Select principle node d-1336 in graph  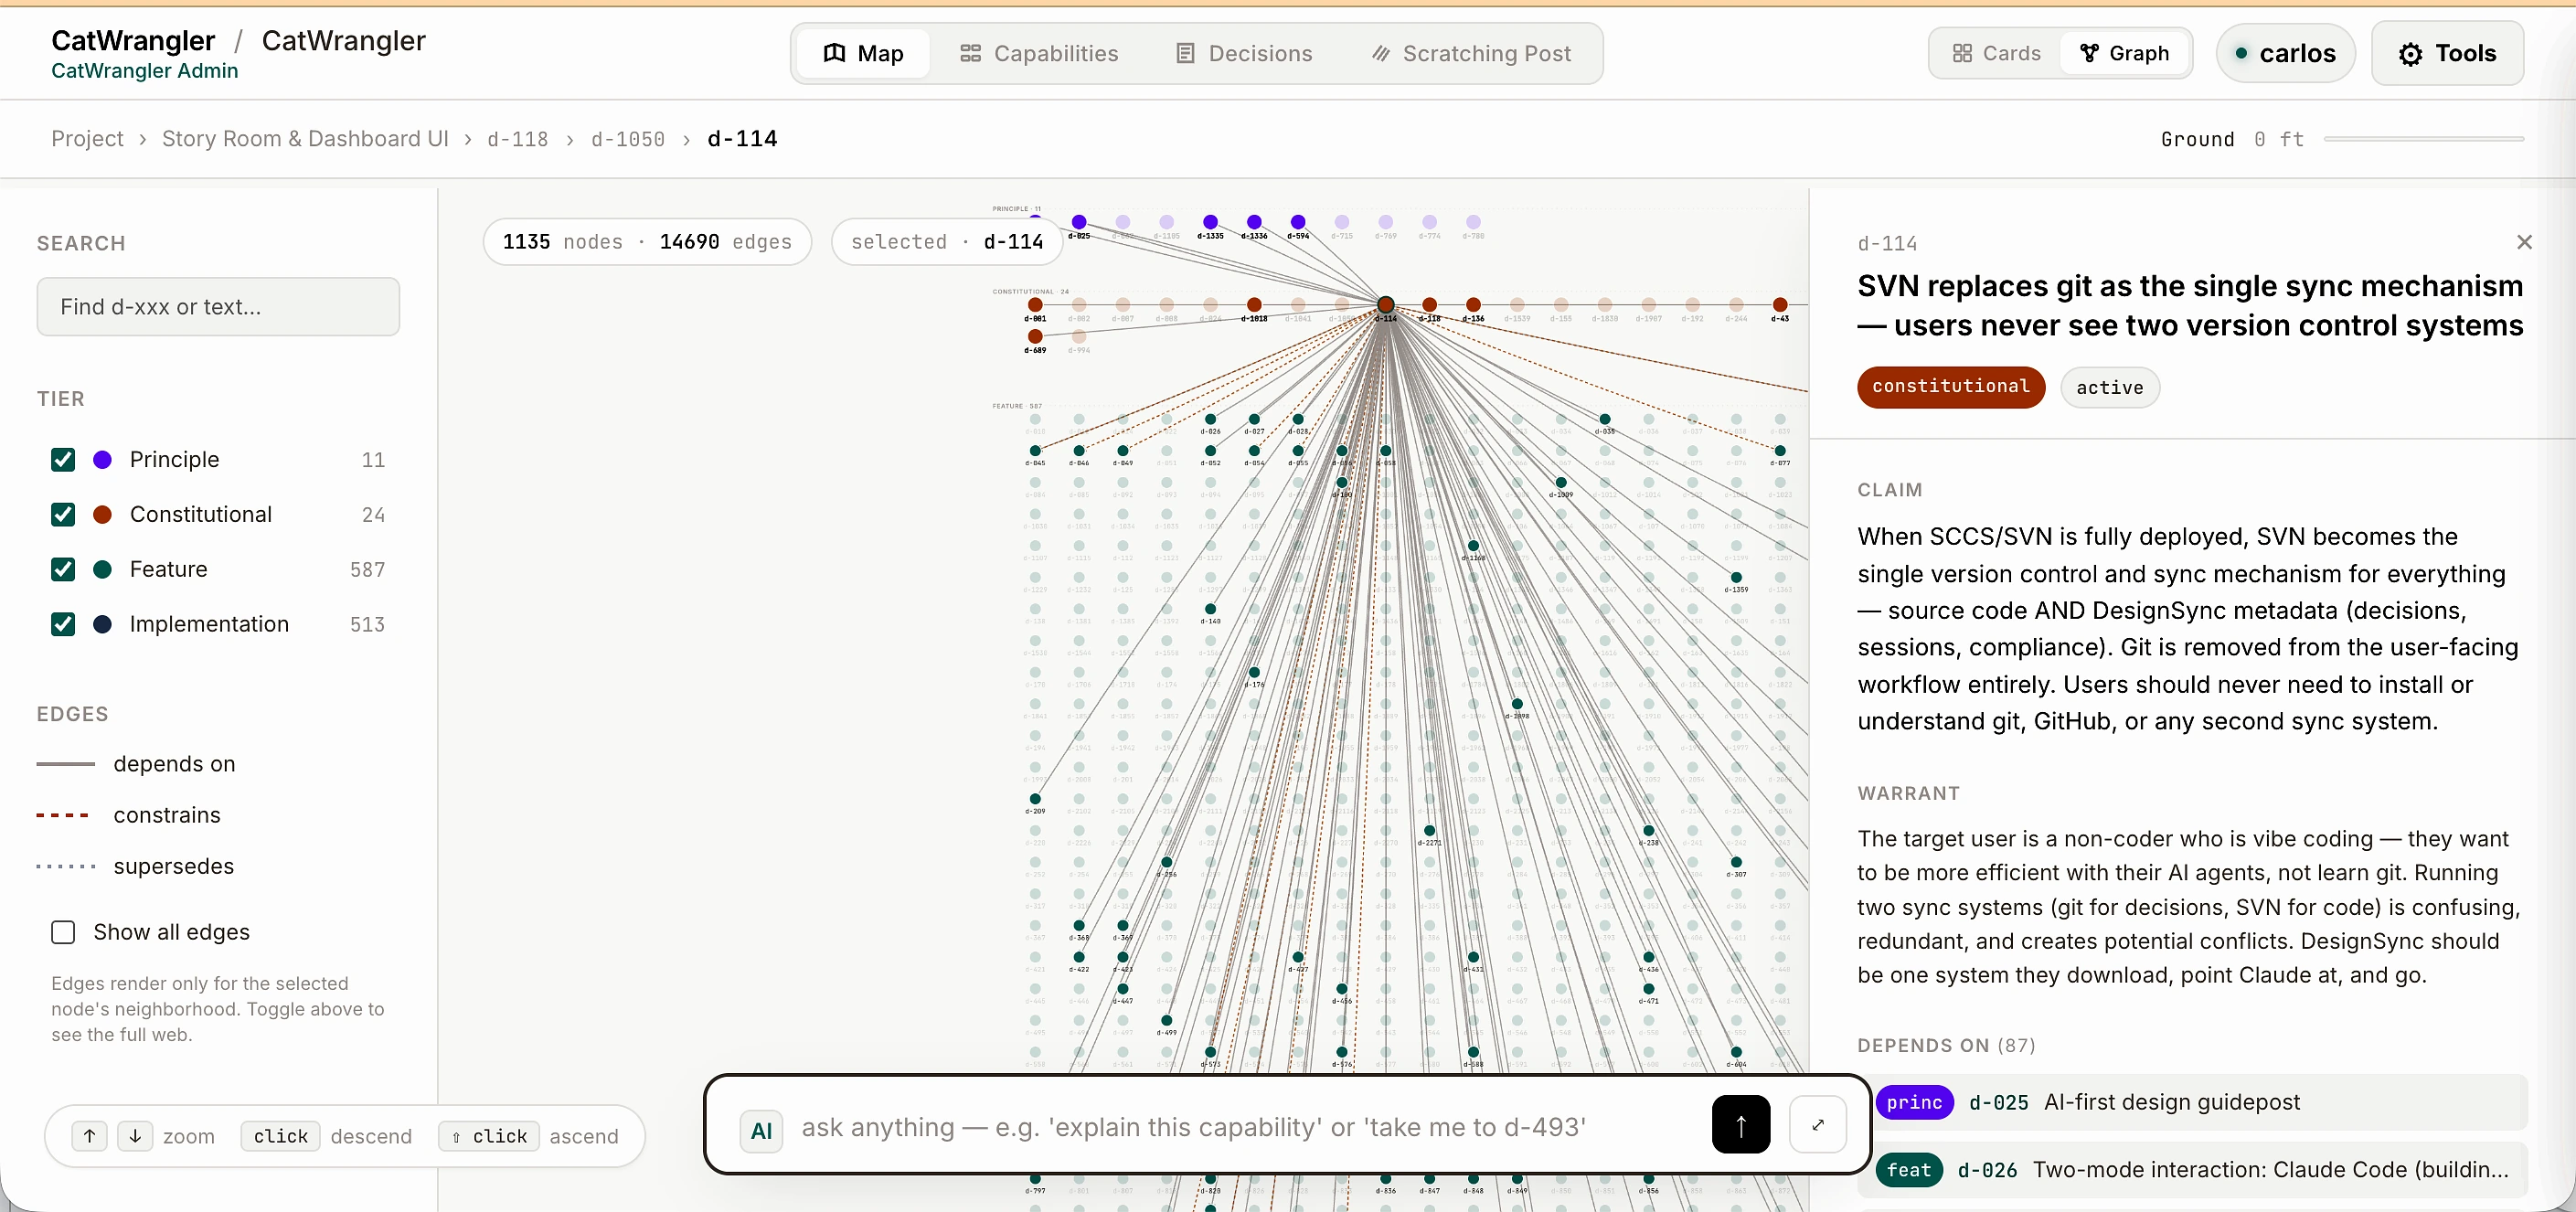[1254, 222]
